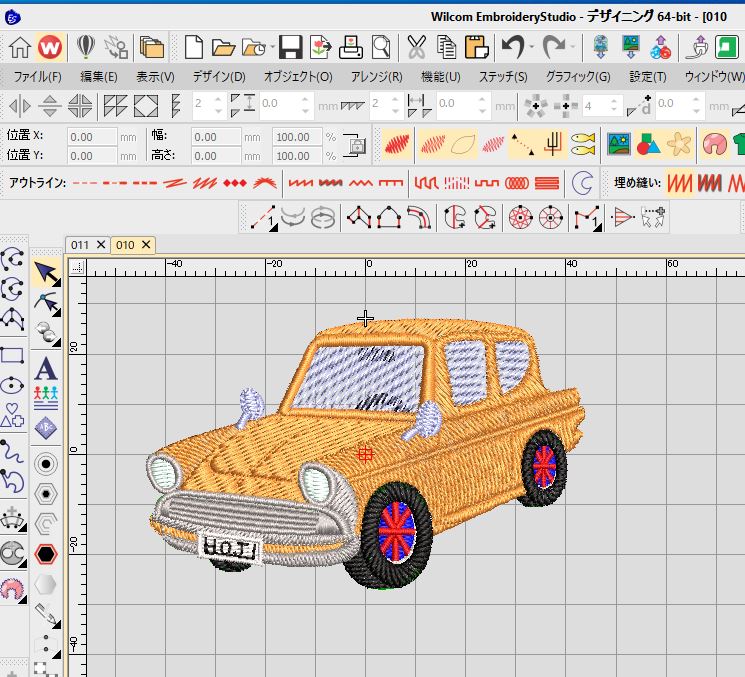Viewport: 745px width, 677px height.
Task: Open the 表示(V) menu
Action: tap(155, 76)
